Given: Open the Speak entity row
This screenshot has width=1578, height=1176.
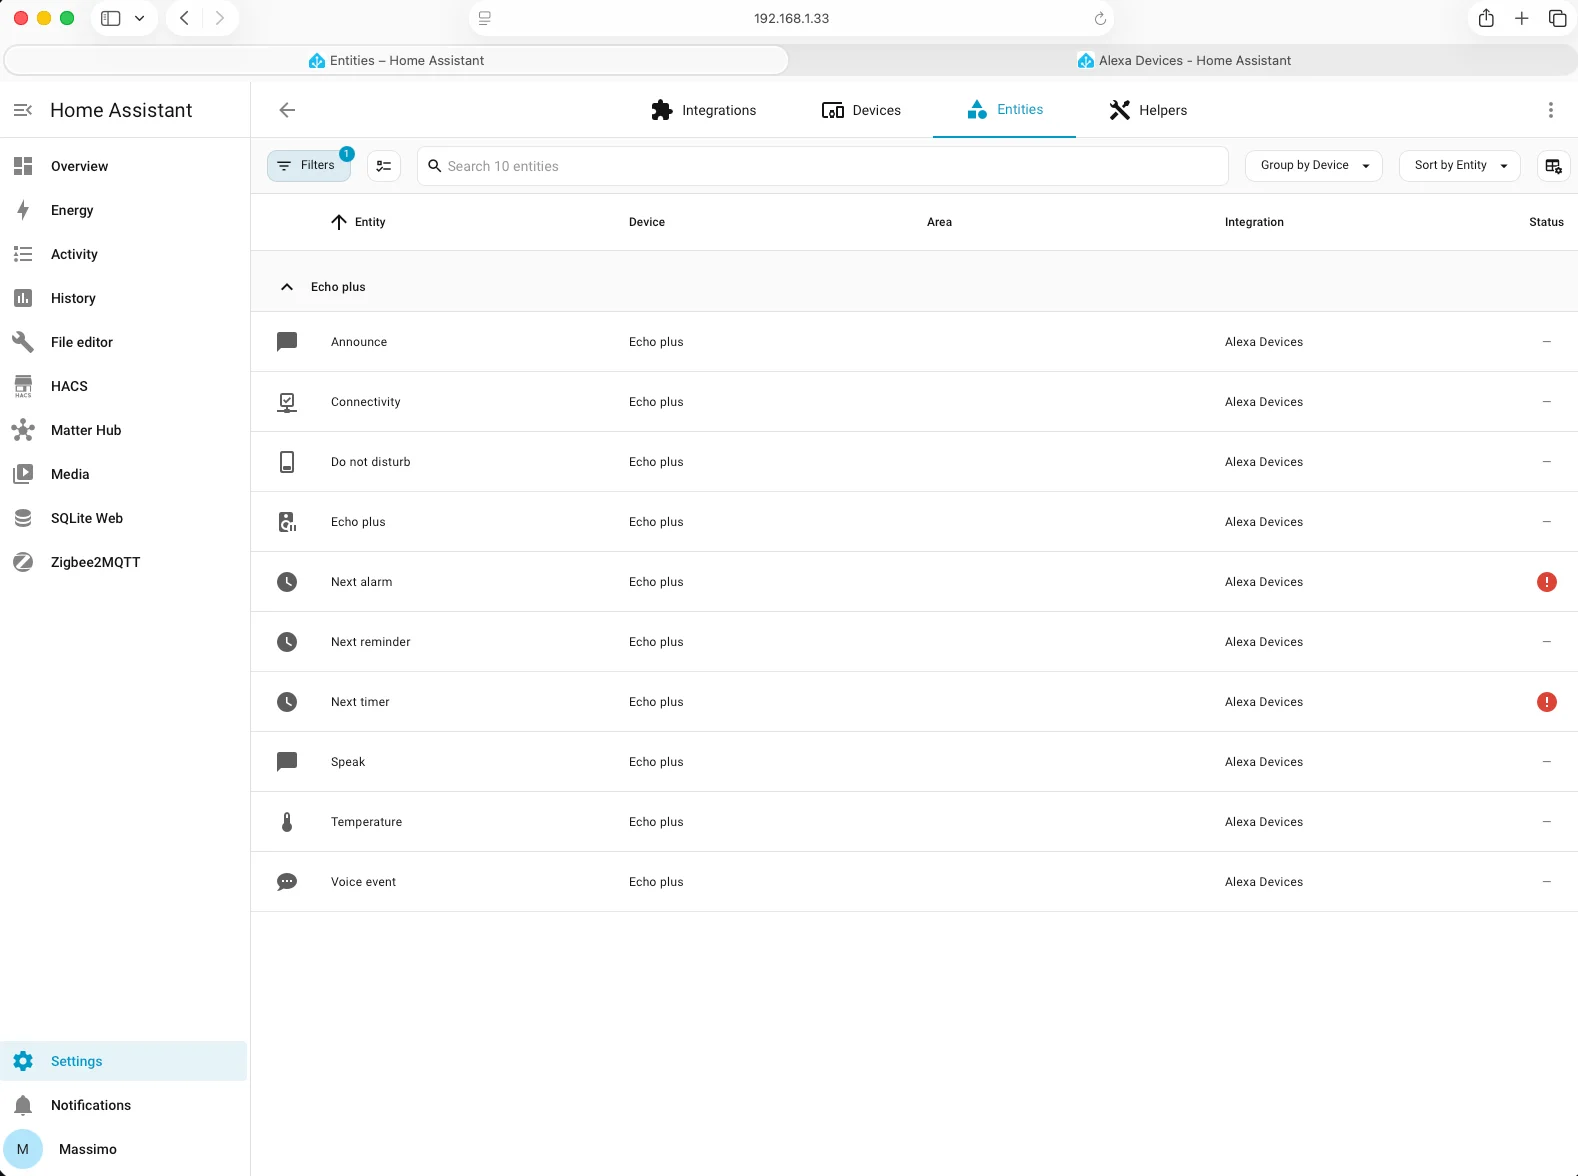Looking at the screenshot, I should (914, 762).
